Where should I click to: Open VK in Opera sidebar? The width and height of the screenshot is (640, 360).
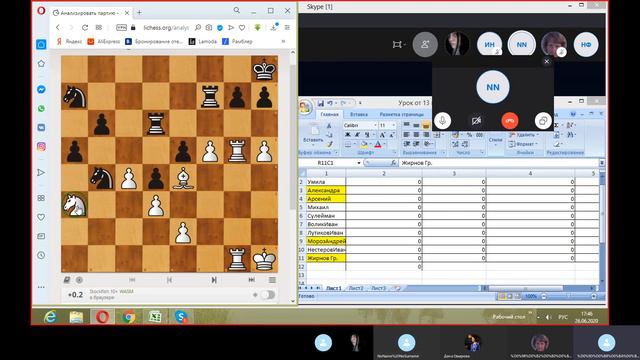pos(41,127)
